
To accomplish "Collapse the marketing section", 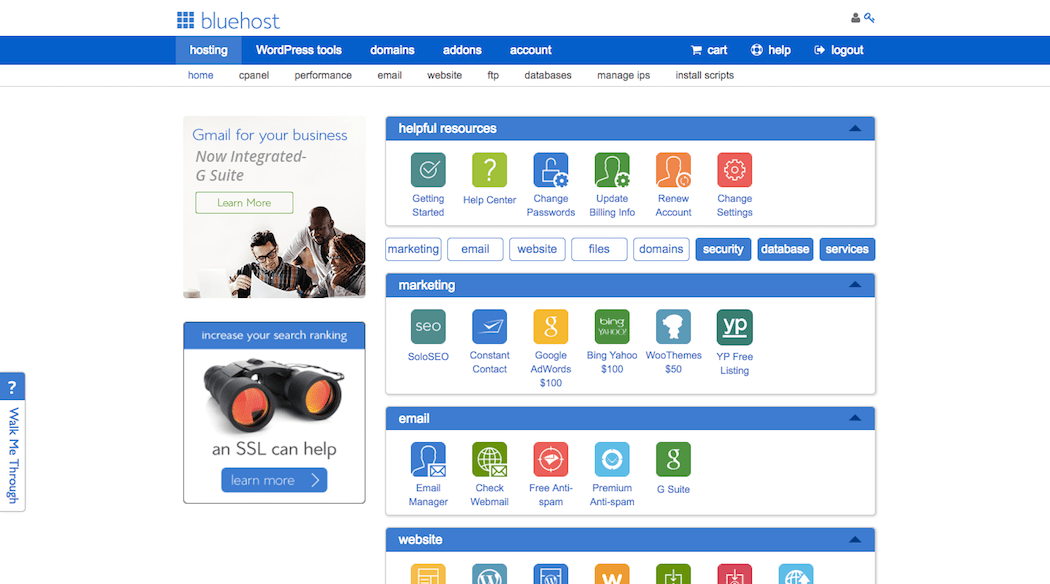I will (855, 285).
